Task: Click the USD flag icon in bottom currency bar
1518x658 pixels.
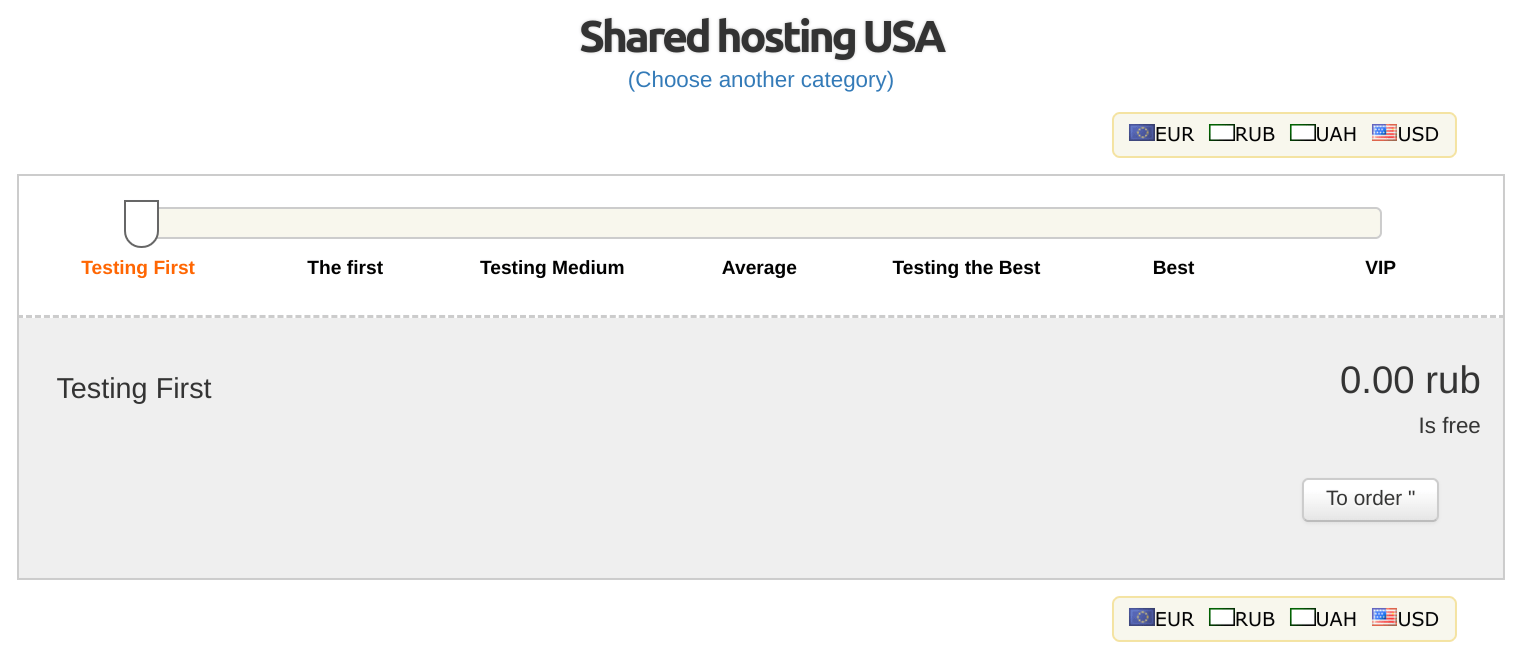Action: click(1384, 617)
